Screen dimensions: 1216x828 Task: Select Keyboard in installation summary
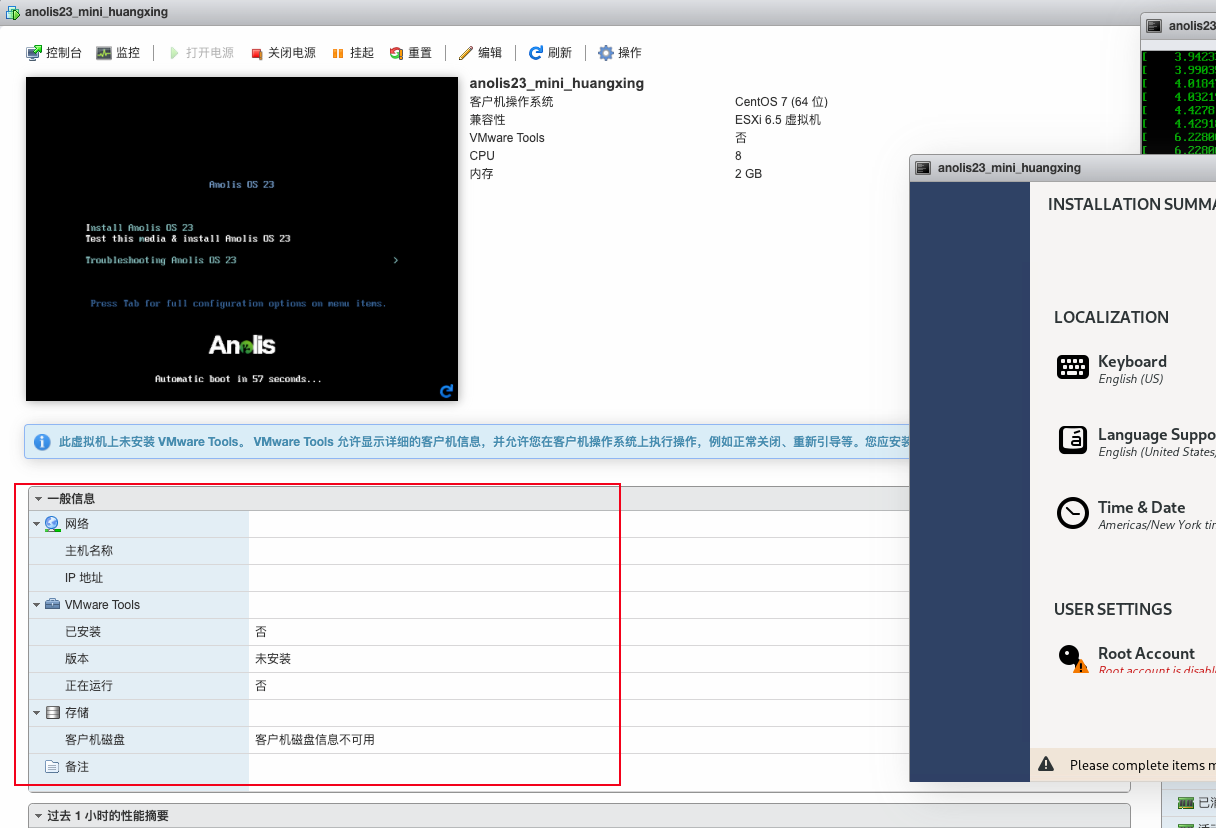(x=1131, y=368)
